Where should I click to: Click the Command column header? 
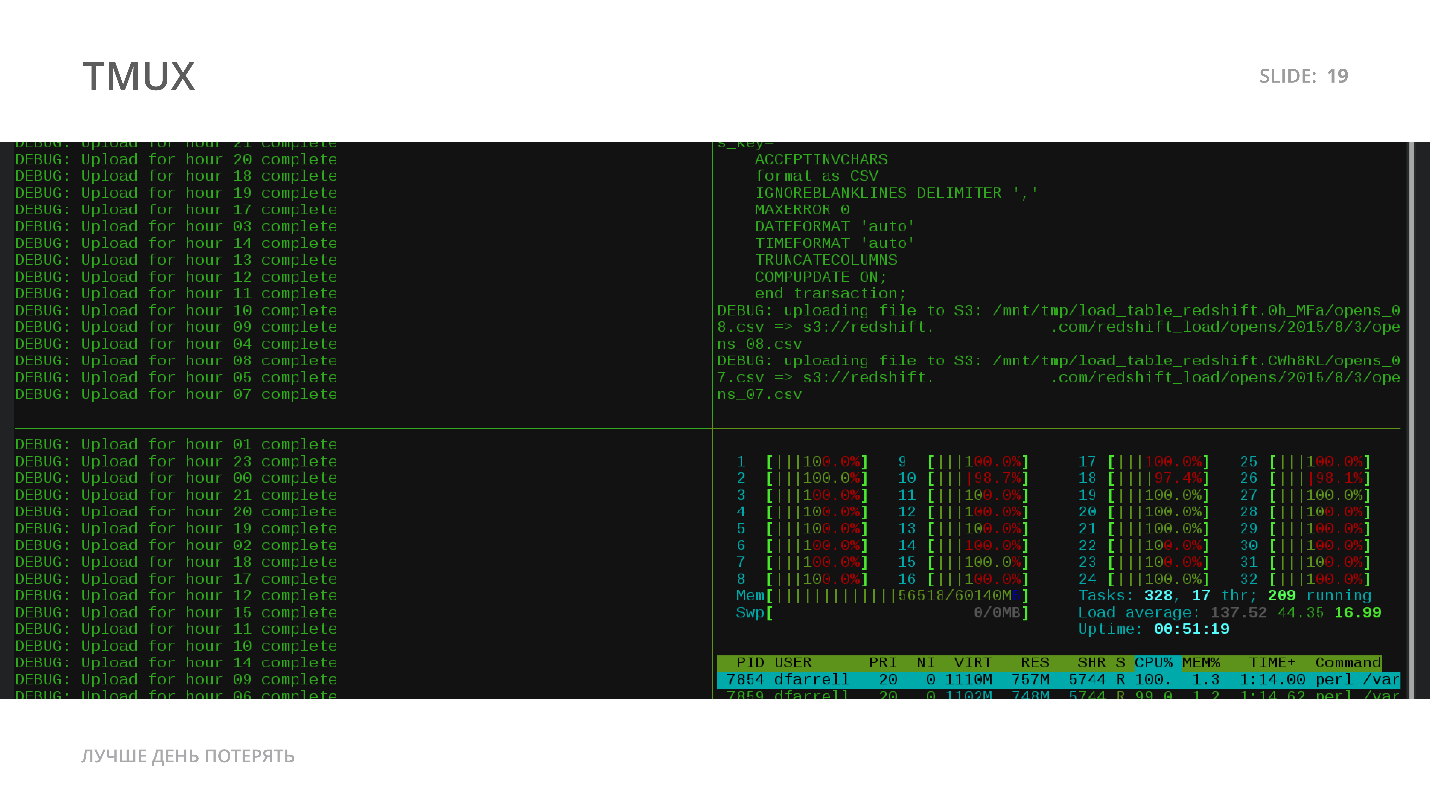[x=1348, y=662]
